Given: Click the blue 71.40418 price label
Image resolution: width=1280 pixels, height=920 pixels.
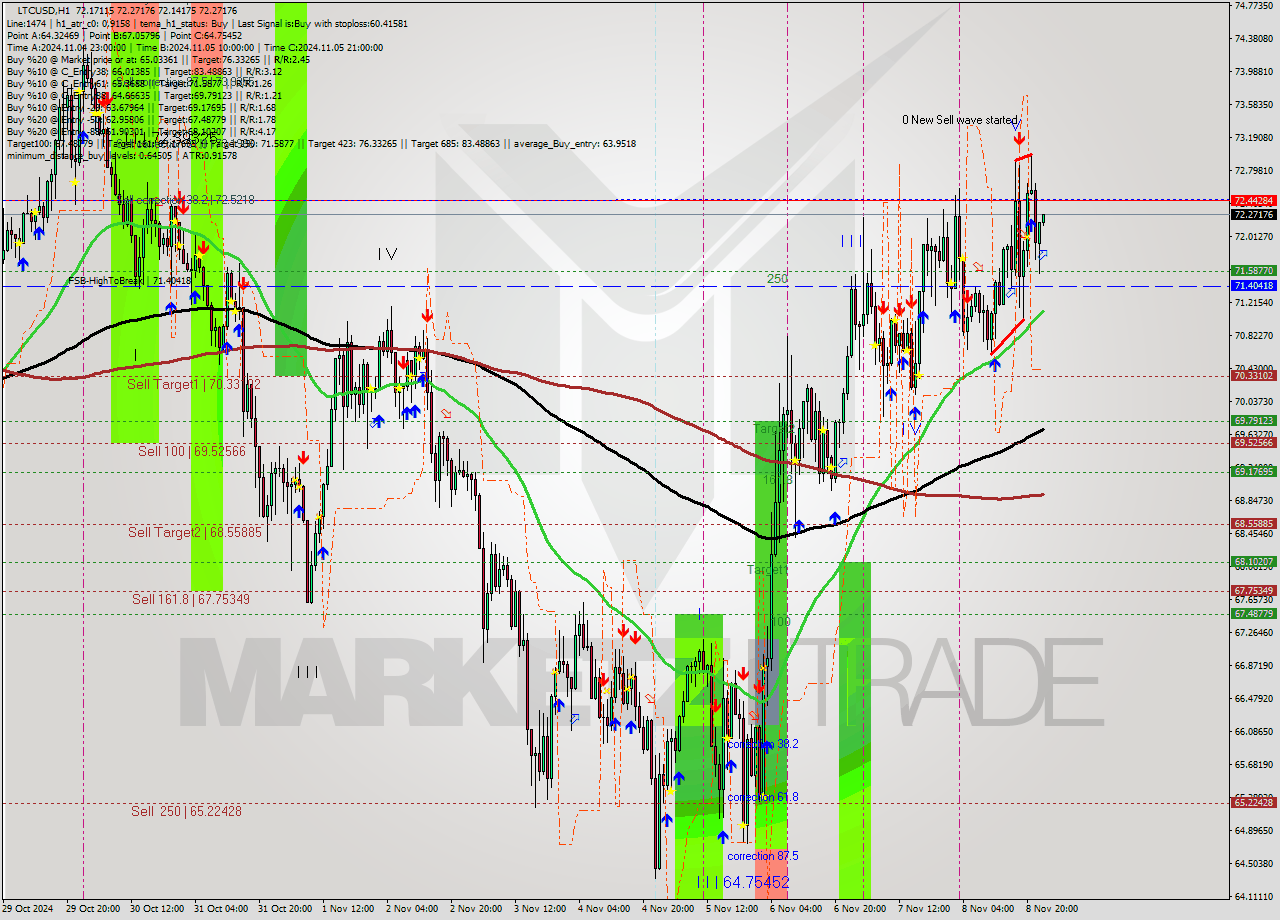Looking at the screenshot, I should (1253, 286).
